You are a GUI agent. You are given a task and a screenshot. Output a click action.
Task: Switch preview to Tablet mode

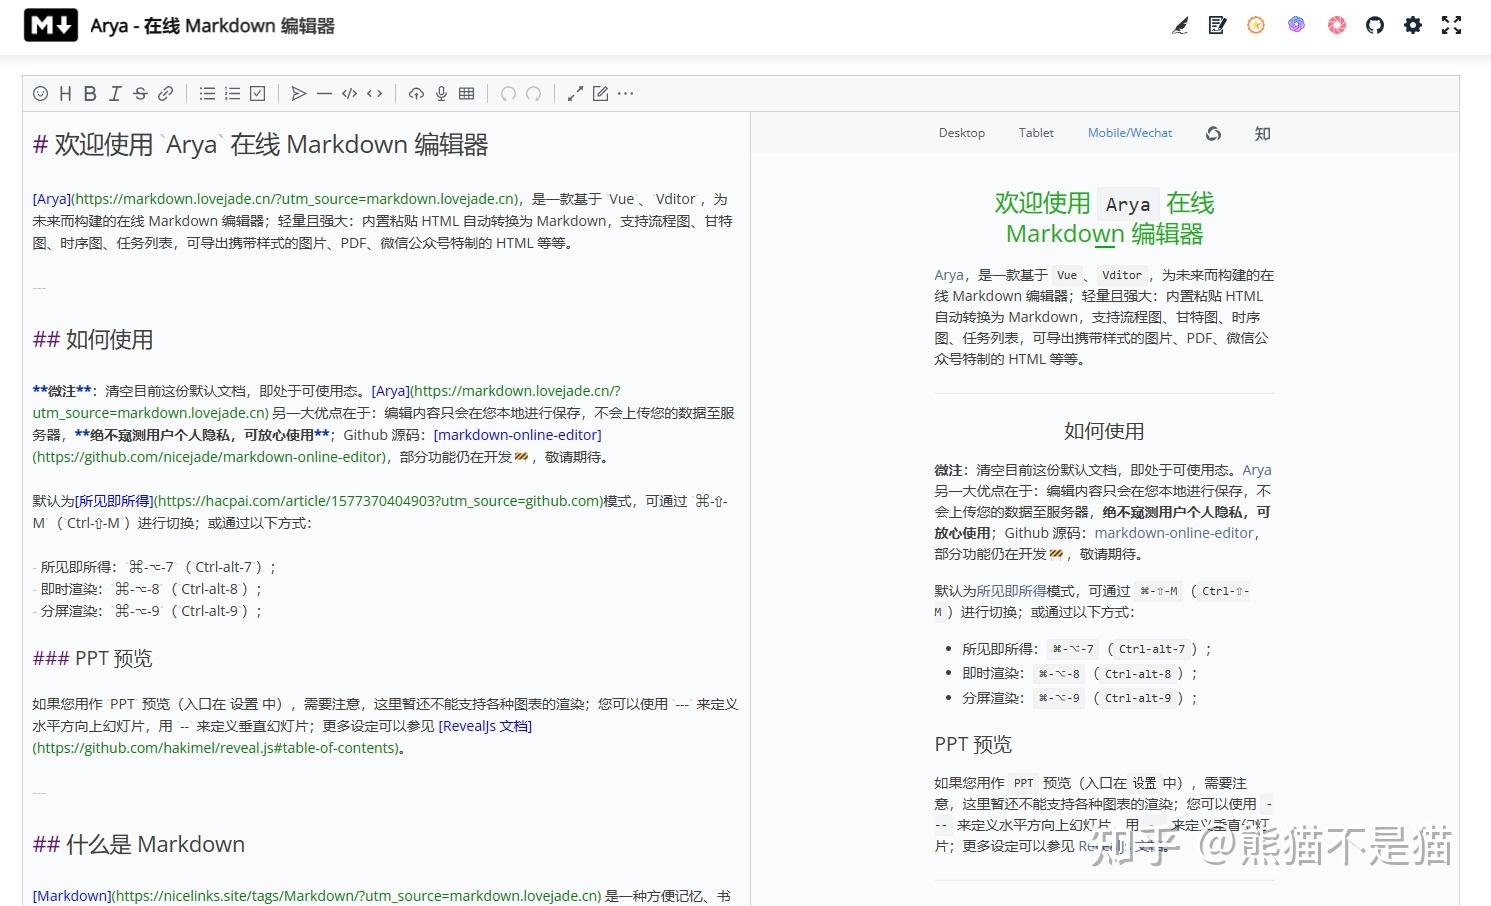click(x=1036, y=132)
